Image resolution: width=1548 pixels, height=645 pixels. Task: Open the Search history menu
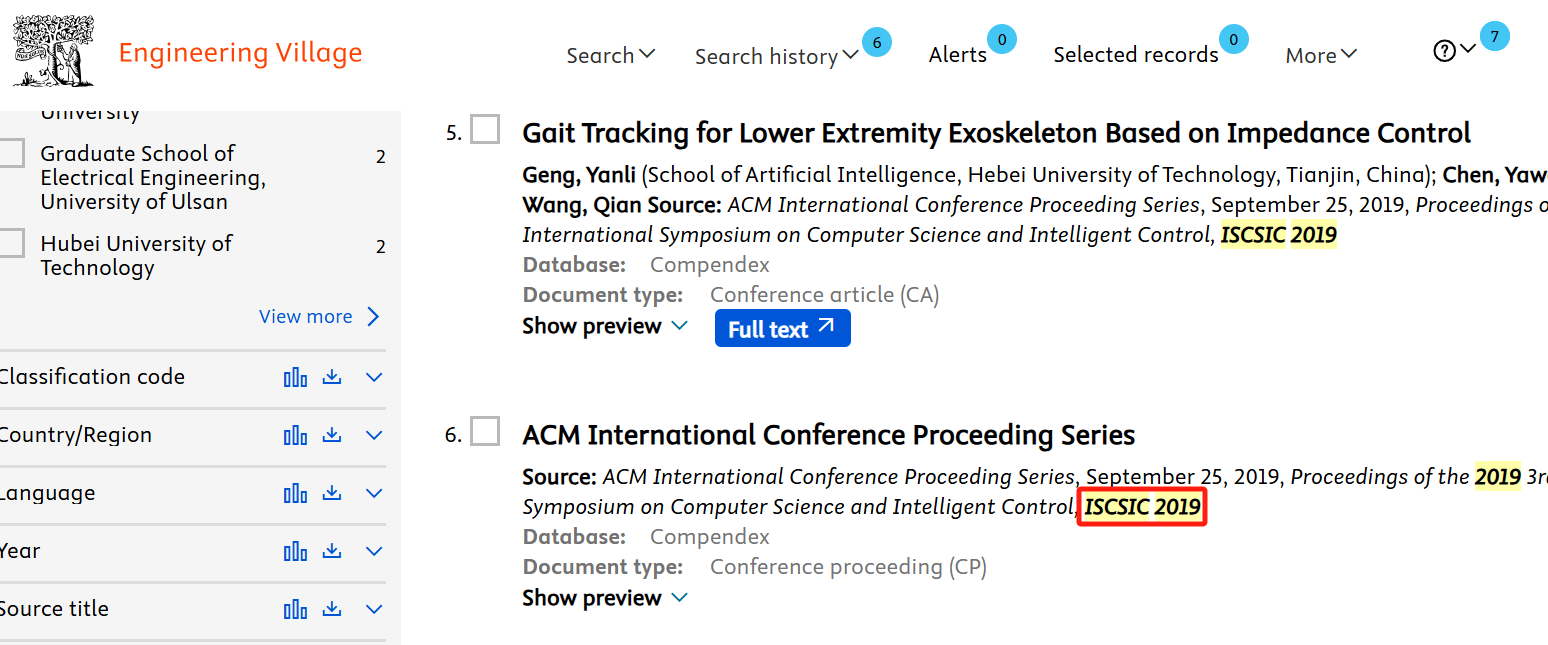coord(777,56)
